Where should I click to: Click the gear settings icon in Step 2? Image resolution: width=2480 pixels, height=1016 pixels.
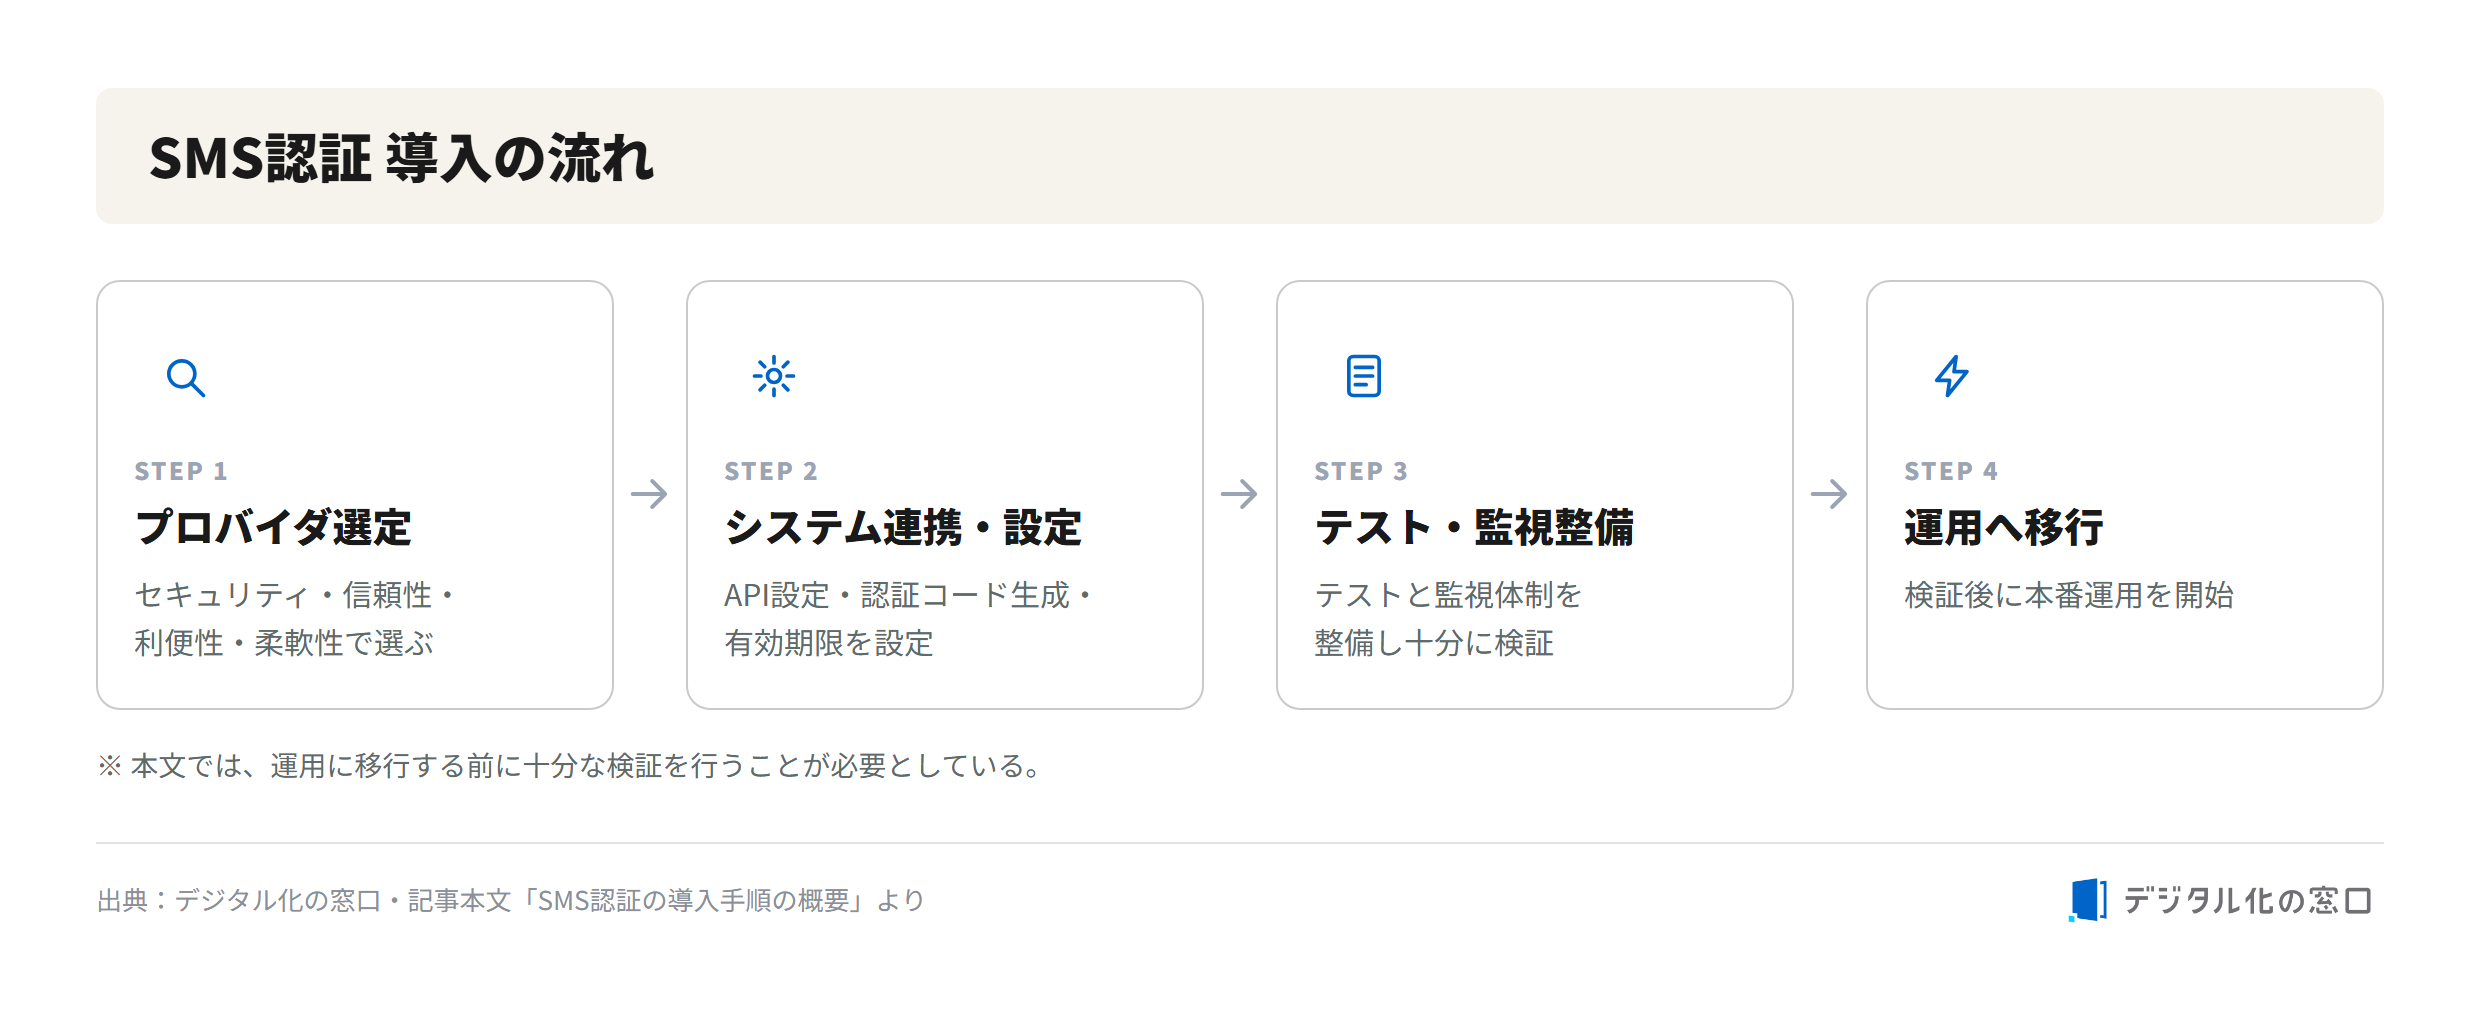tap(774, 377)
